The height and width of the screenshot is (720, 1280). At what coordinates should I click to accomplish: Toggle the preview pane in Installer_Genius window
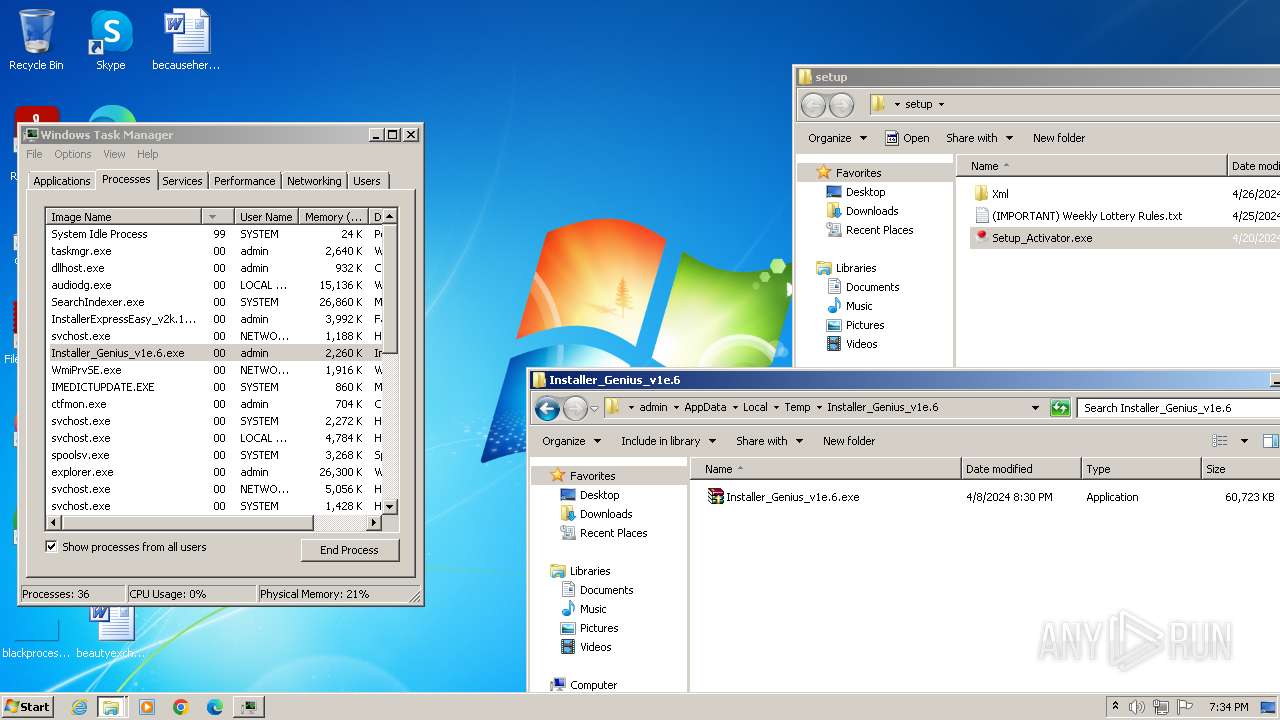click(x=1269, y=441)
